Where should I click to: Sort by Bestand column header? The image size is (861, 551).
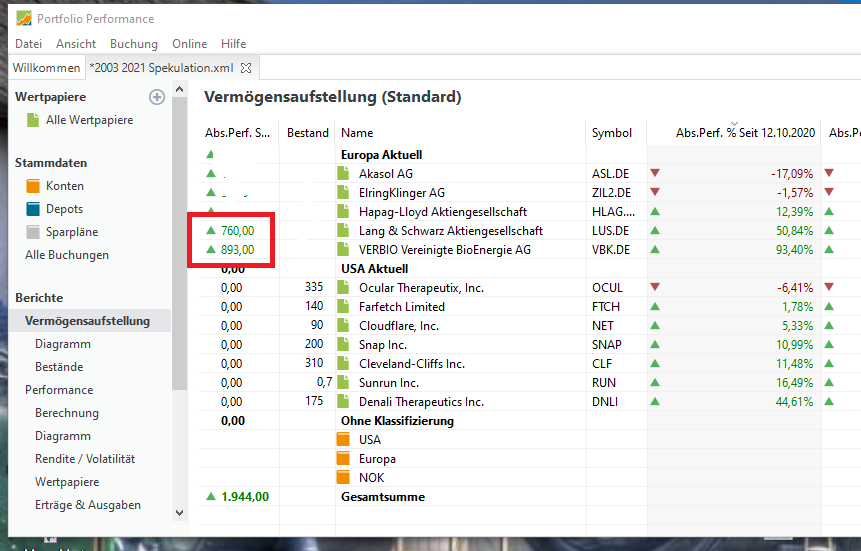click(x=308, y=133)
